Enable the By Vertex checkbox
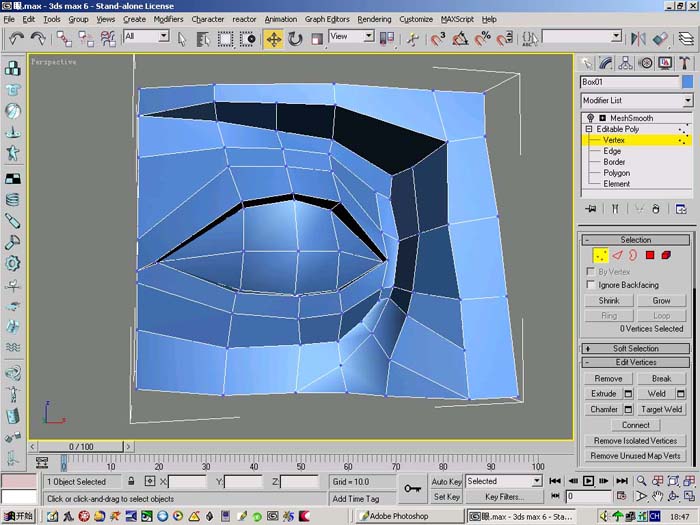Screen dimensions: 700x525 [x=590, y=271]
